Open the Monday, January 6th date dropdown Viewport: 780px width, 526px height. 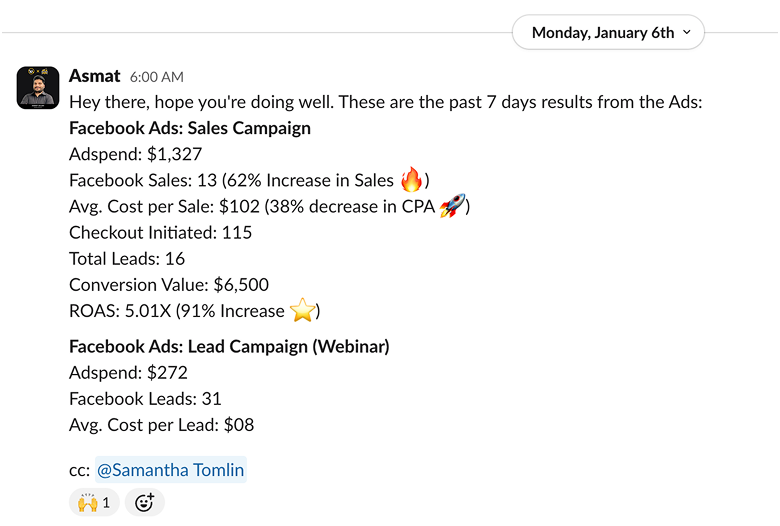608,32
